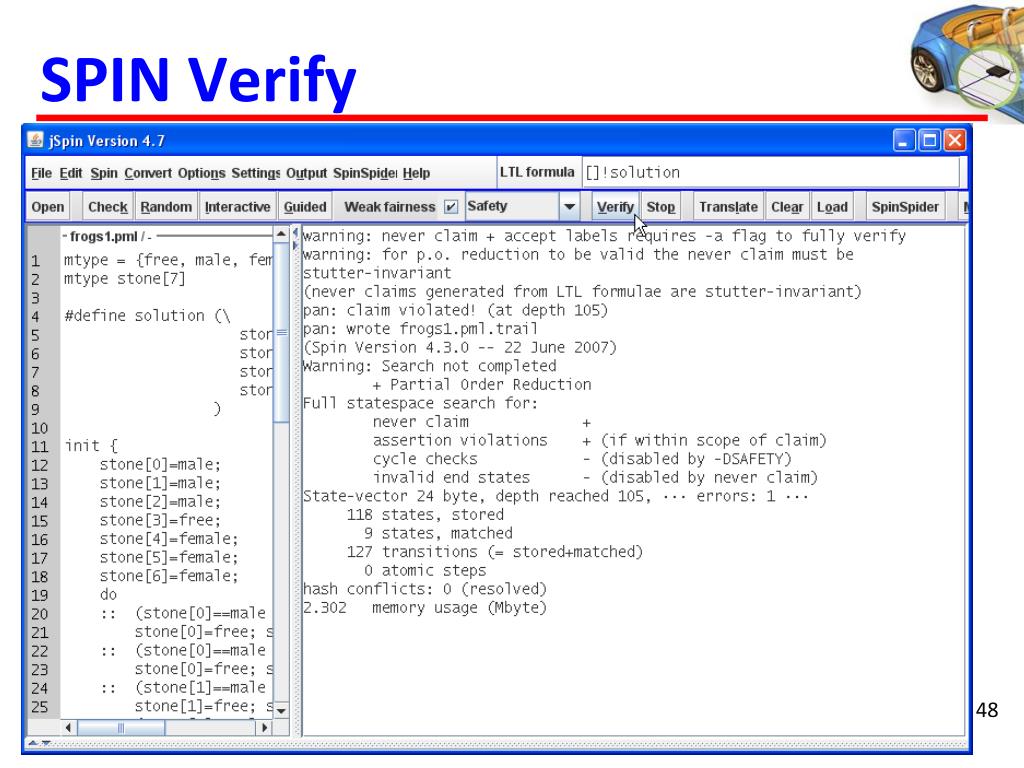Open the Safety mode dropdown
This screenshot has width=1024, height=768.
click(x=571, y=206)
